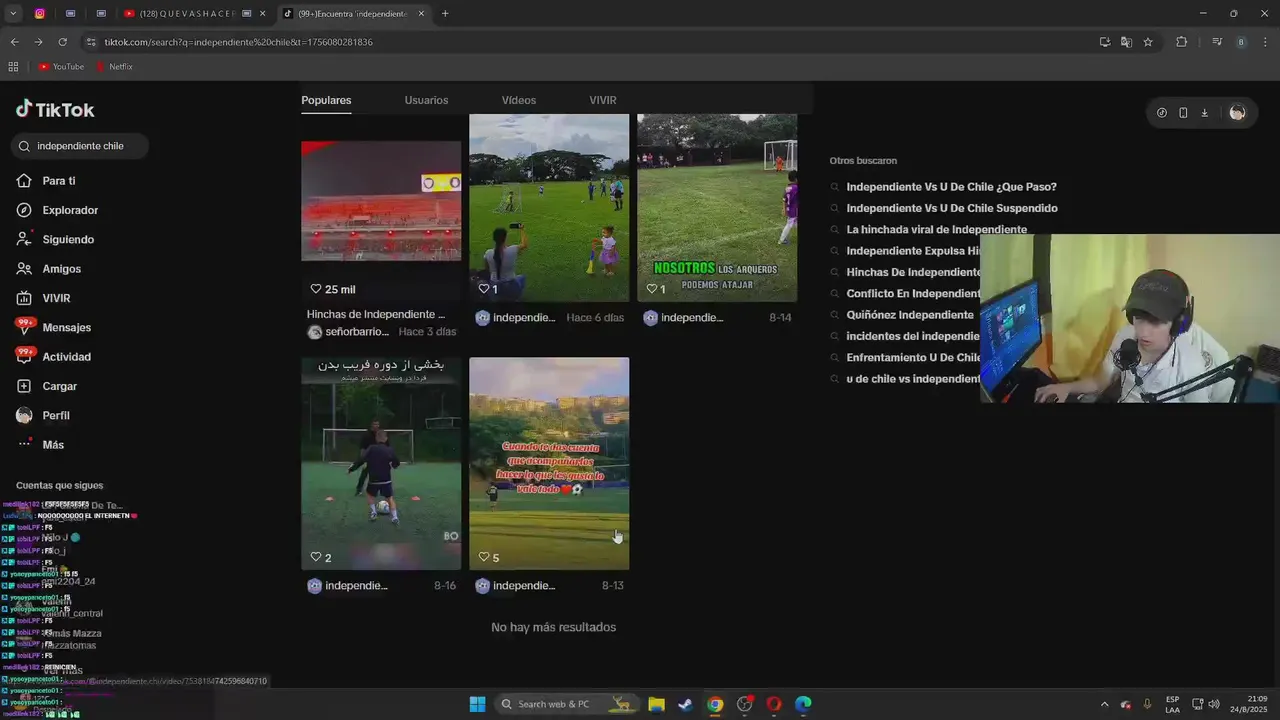Click the install app icon in address bar
Screen dimensions: 1280x720
point(1104,42)
